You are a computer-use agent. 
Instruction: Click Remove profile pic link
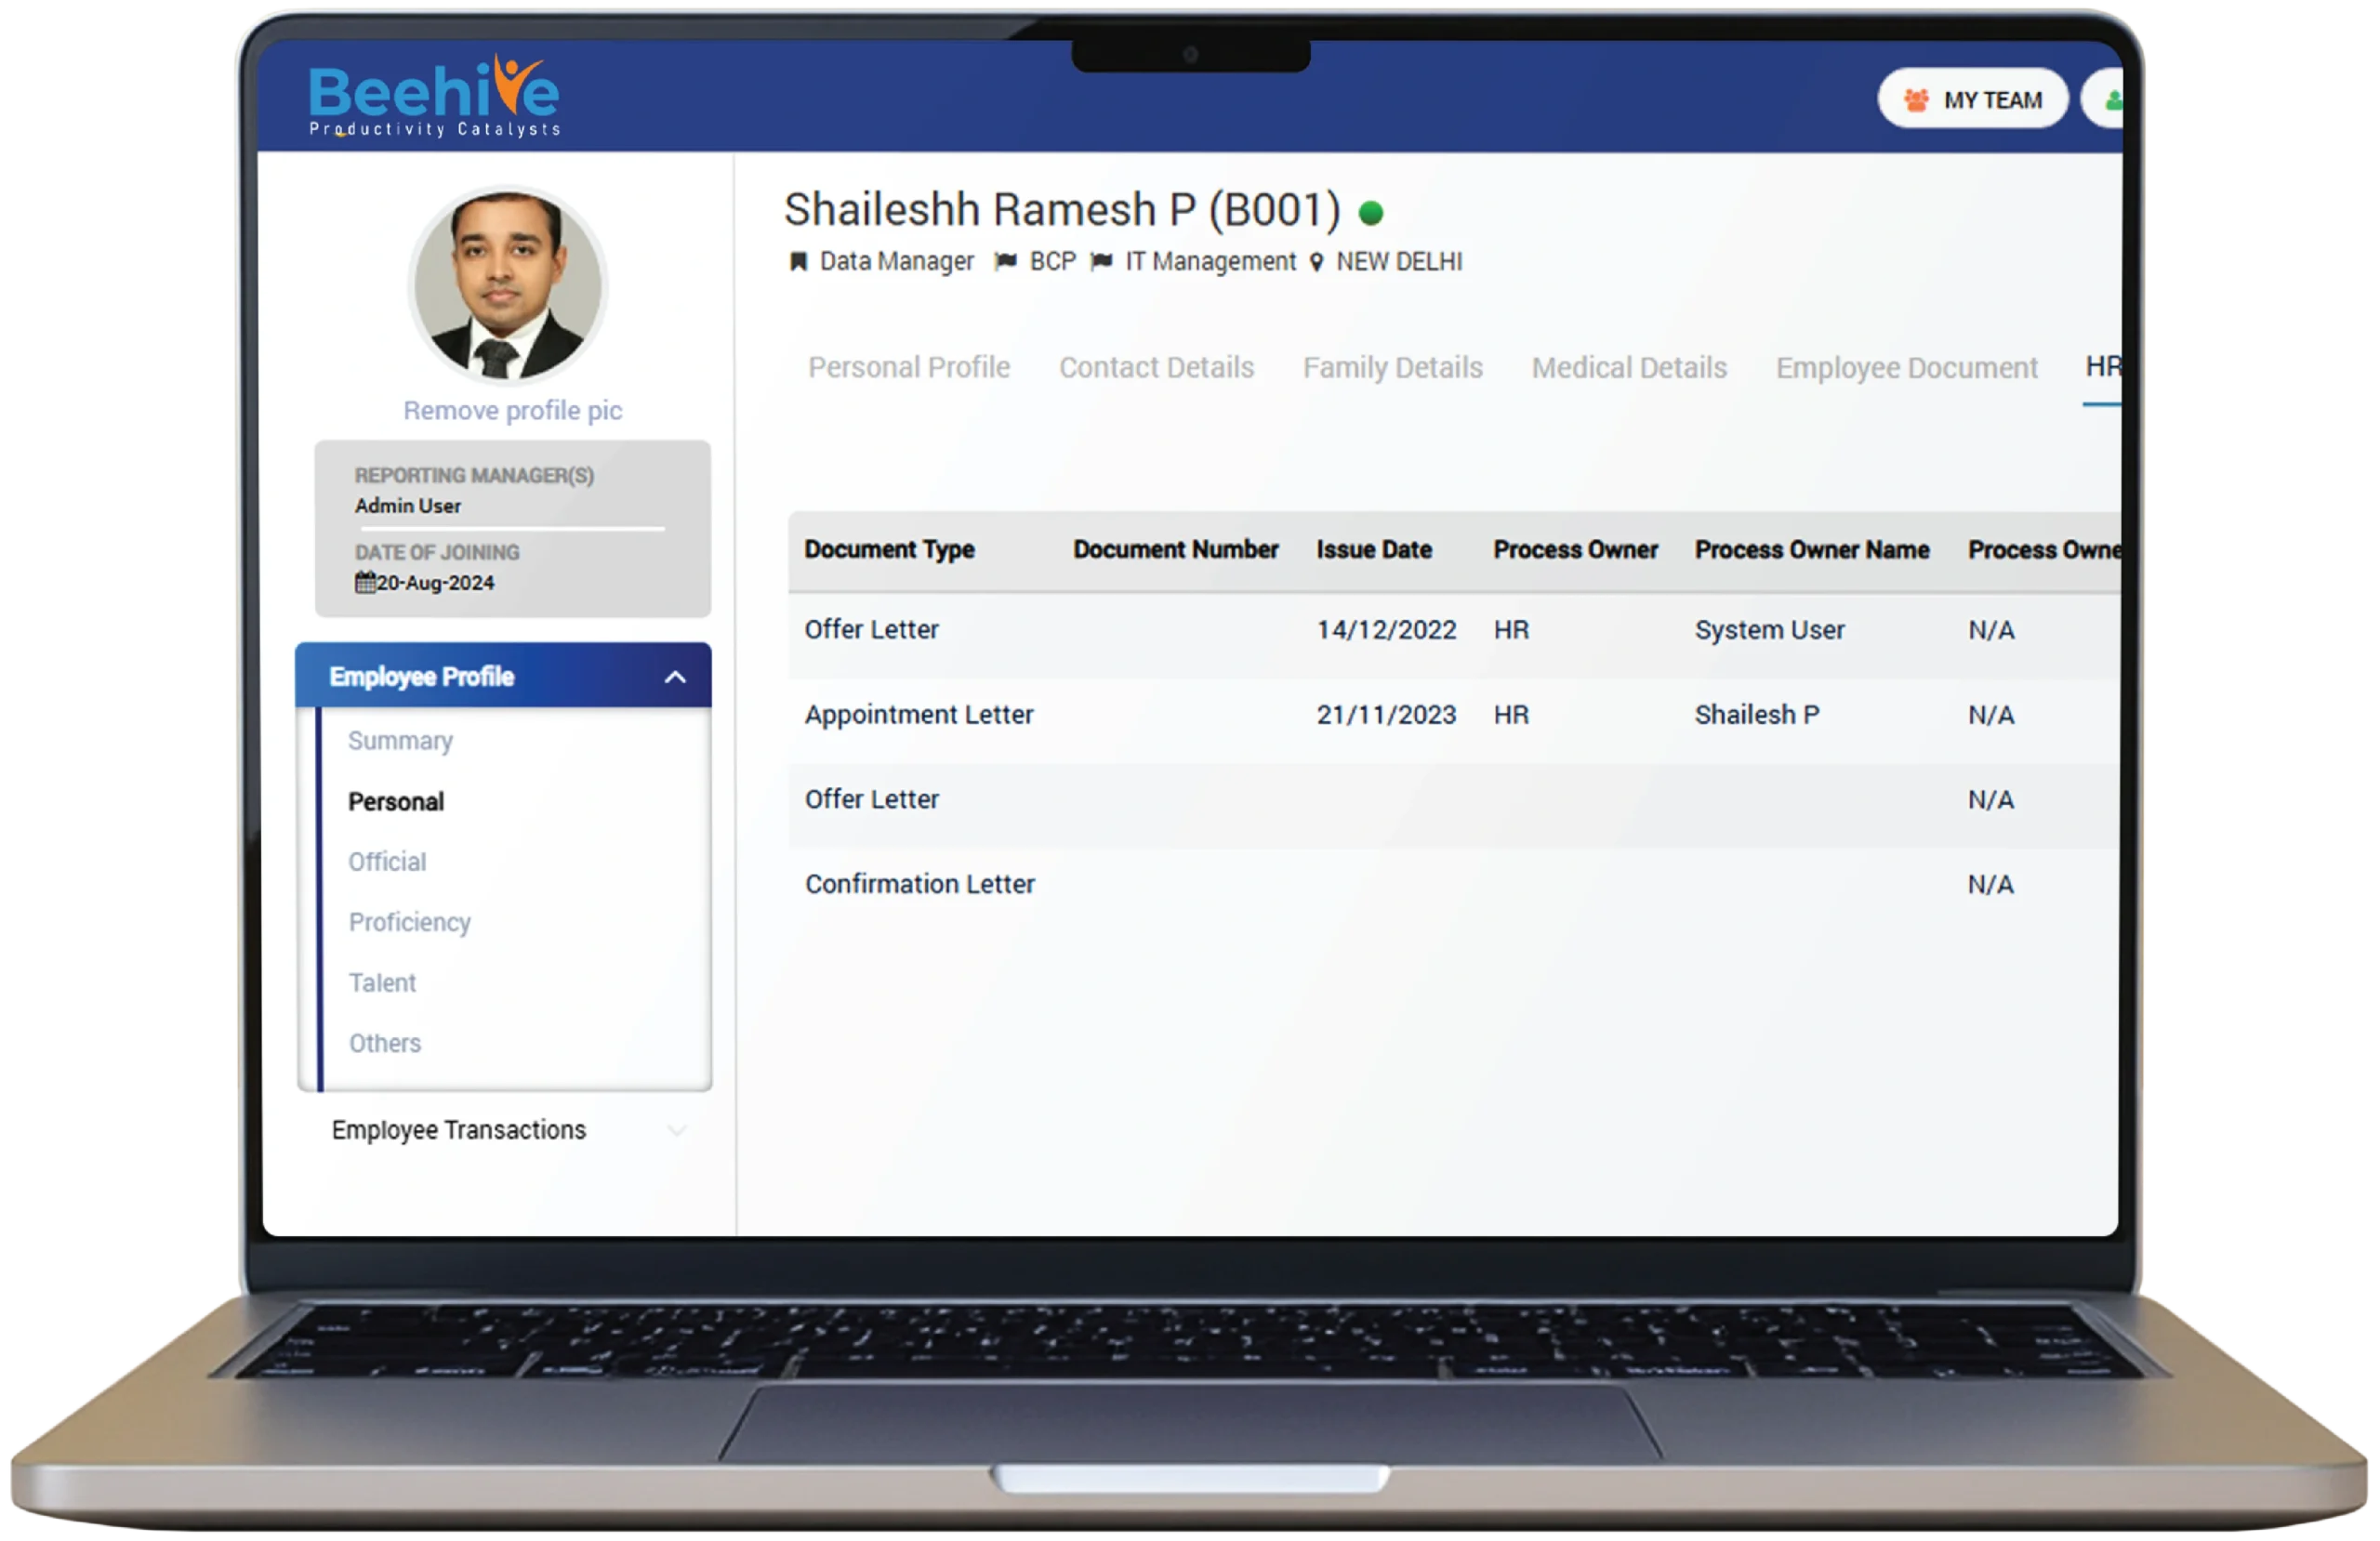click(512, 411)
